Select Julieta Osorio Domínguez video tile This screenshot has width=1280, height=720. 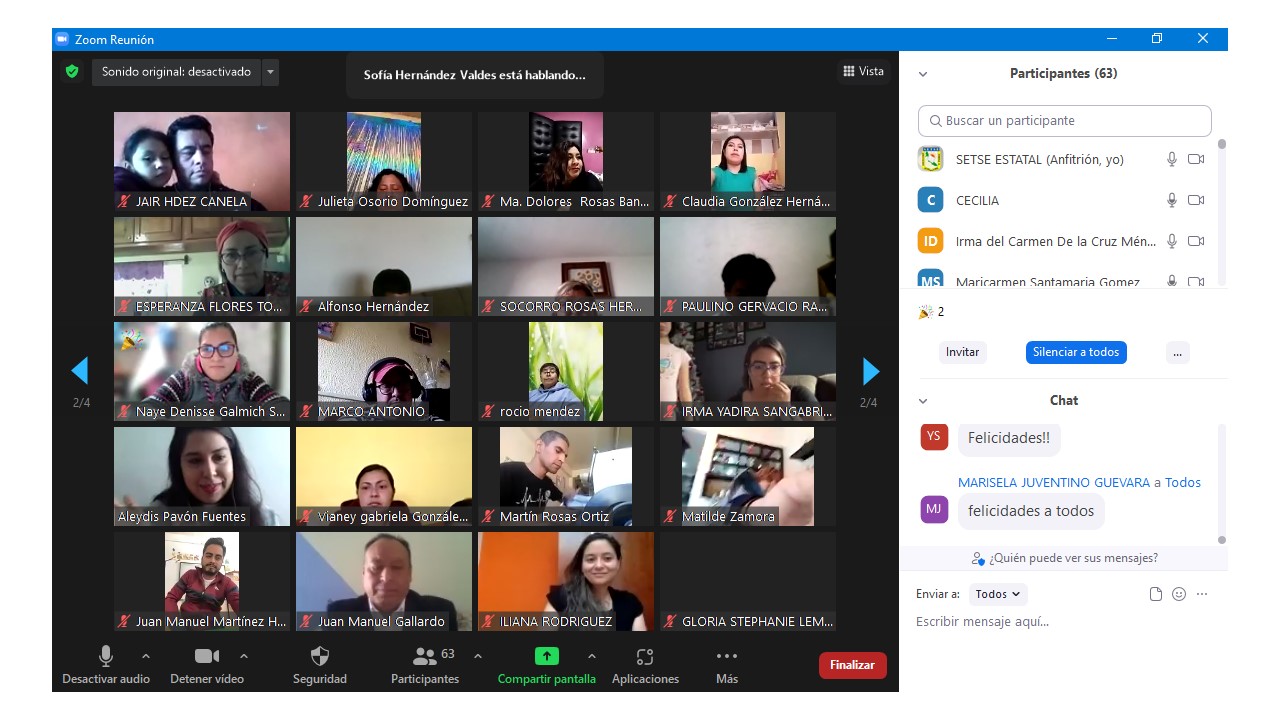pos(384,161)
